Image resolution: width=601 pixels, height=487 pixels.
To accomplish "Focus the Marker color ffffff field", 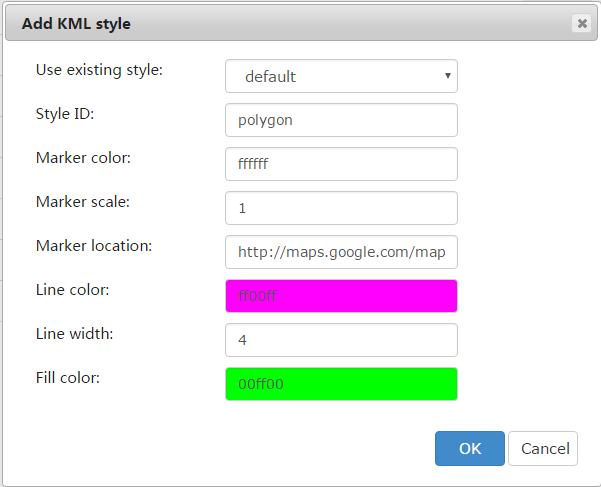I will (341, 164).
